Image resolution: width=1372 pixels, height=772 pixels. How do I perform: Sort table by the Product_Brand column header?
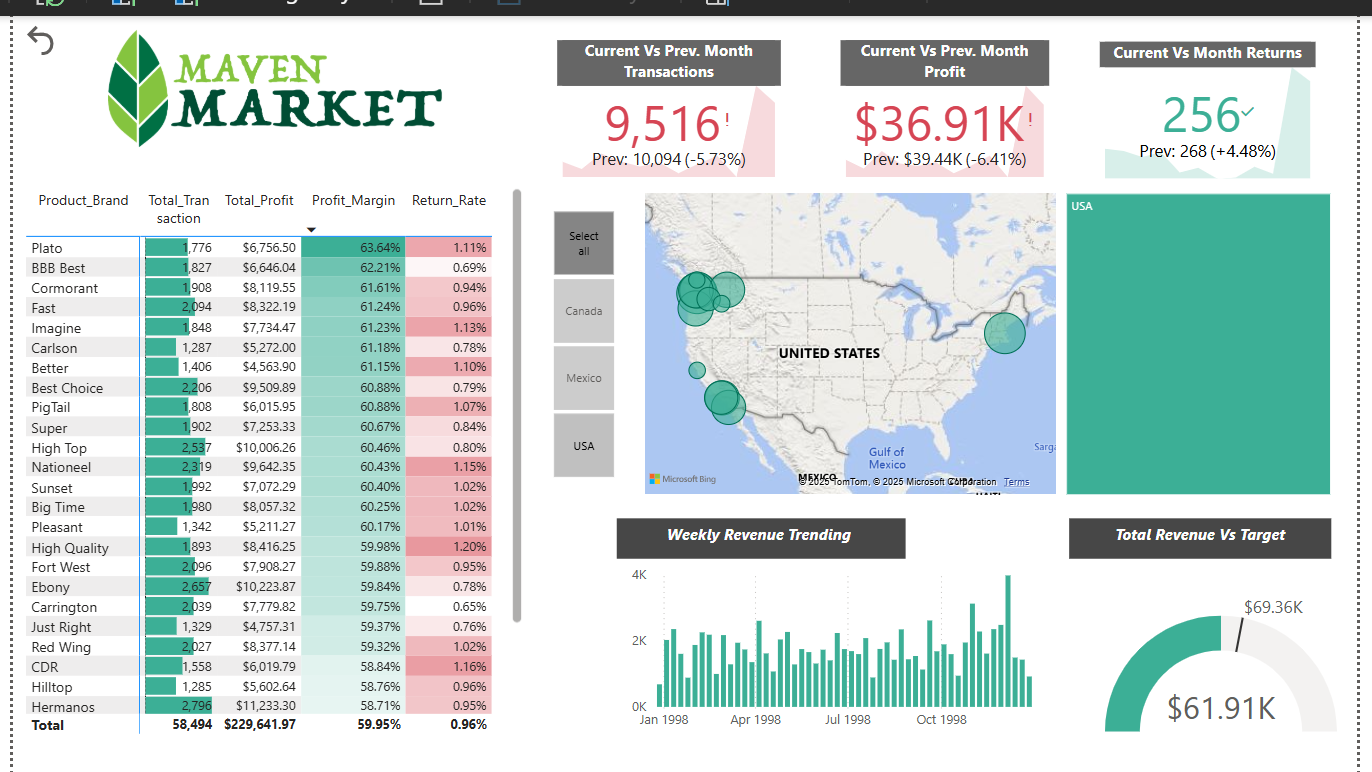pos(83,200)
